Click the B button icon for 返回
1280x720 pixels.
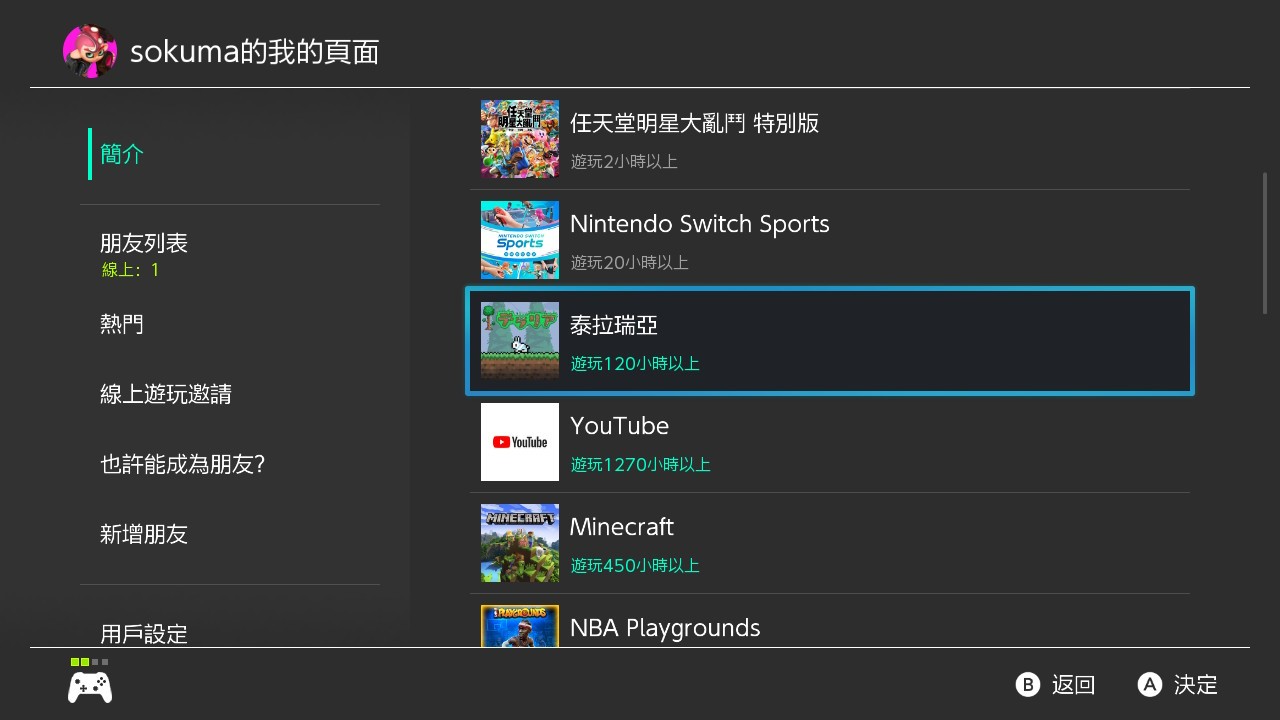point(1028,685)
